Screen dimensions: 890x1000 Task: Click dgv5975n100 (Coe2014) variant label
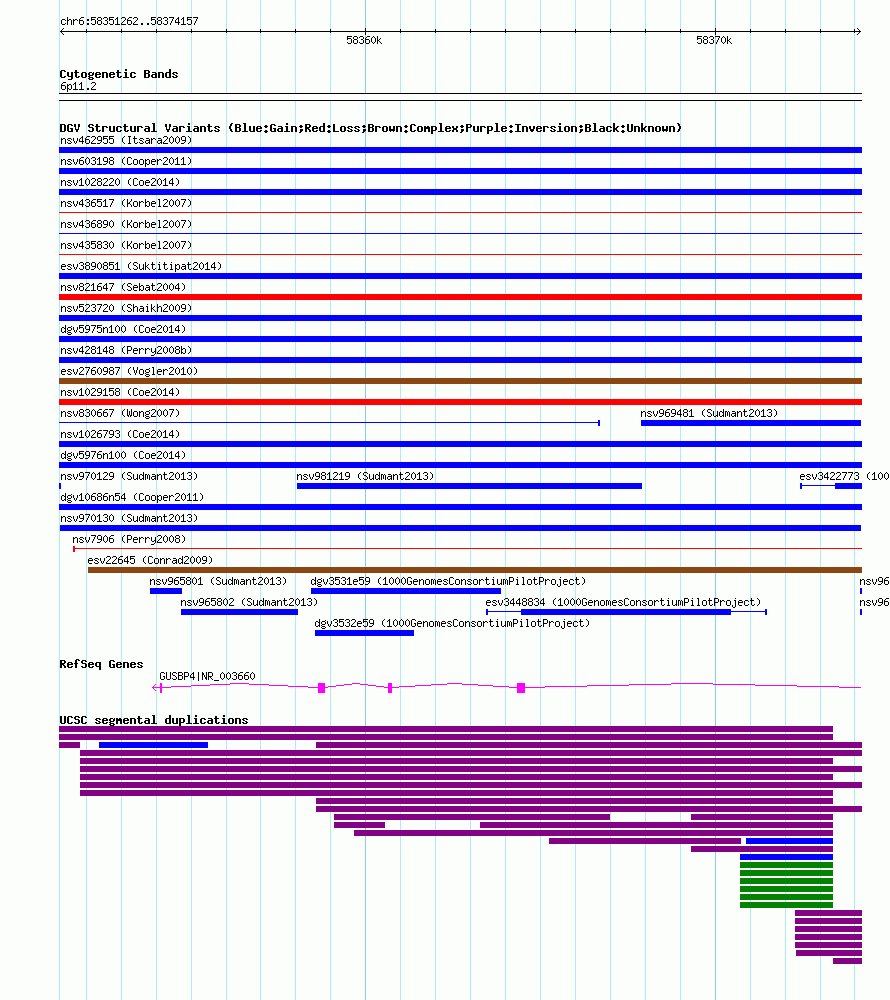click(123, 330)
